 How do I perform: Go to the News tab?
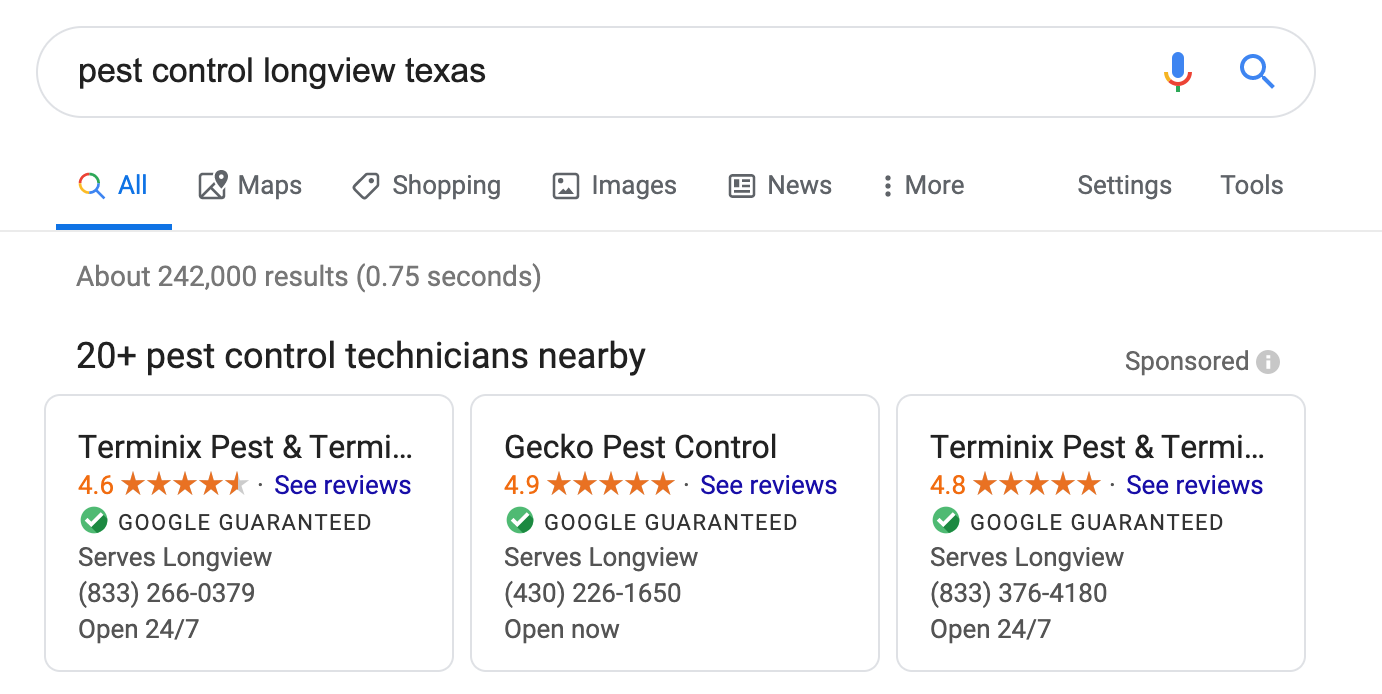pyautogui.click(x=780, y=186)
